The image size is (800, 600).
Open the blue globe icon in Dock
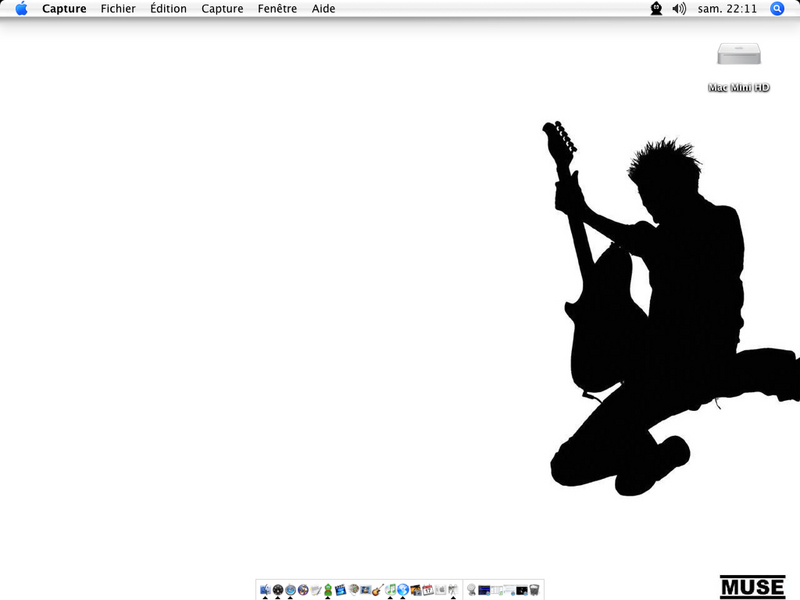pos(403,590)
